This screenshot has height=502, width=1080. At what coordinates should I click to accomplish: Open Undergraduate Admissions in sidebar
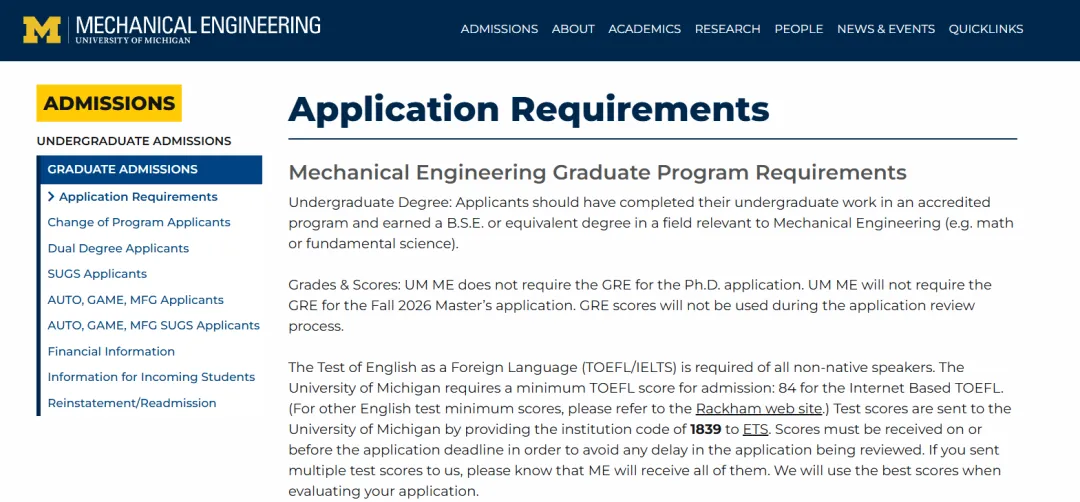[x=134, y=141]
